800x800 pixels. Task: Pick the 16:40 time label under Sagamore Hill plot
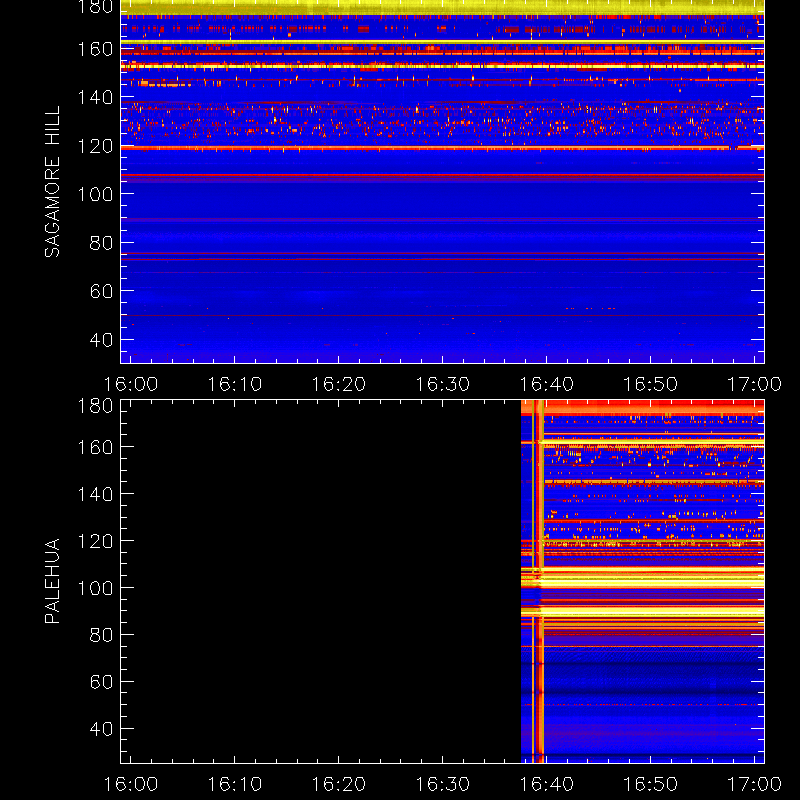click(x=546, y=384)
